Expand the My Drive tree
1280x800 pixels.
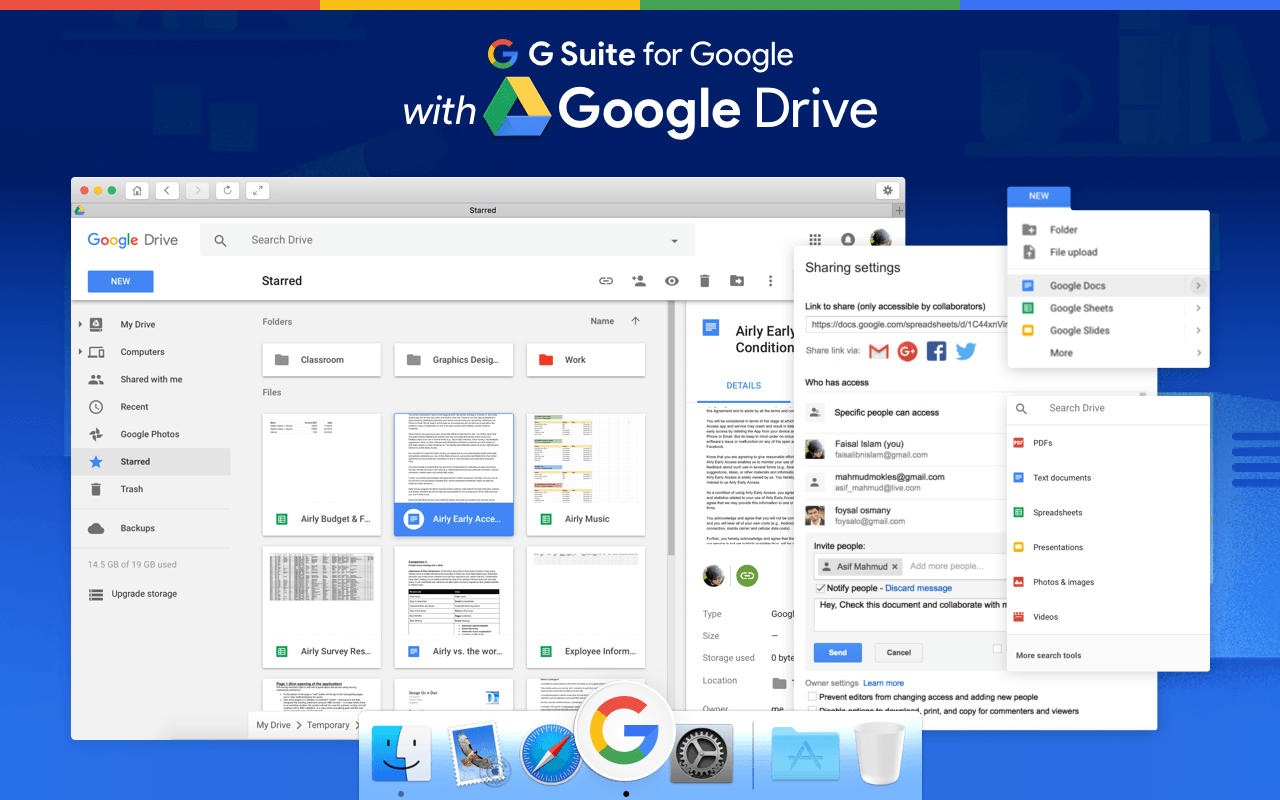pos(80,325)
